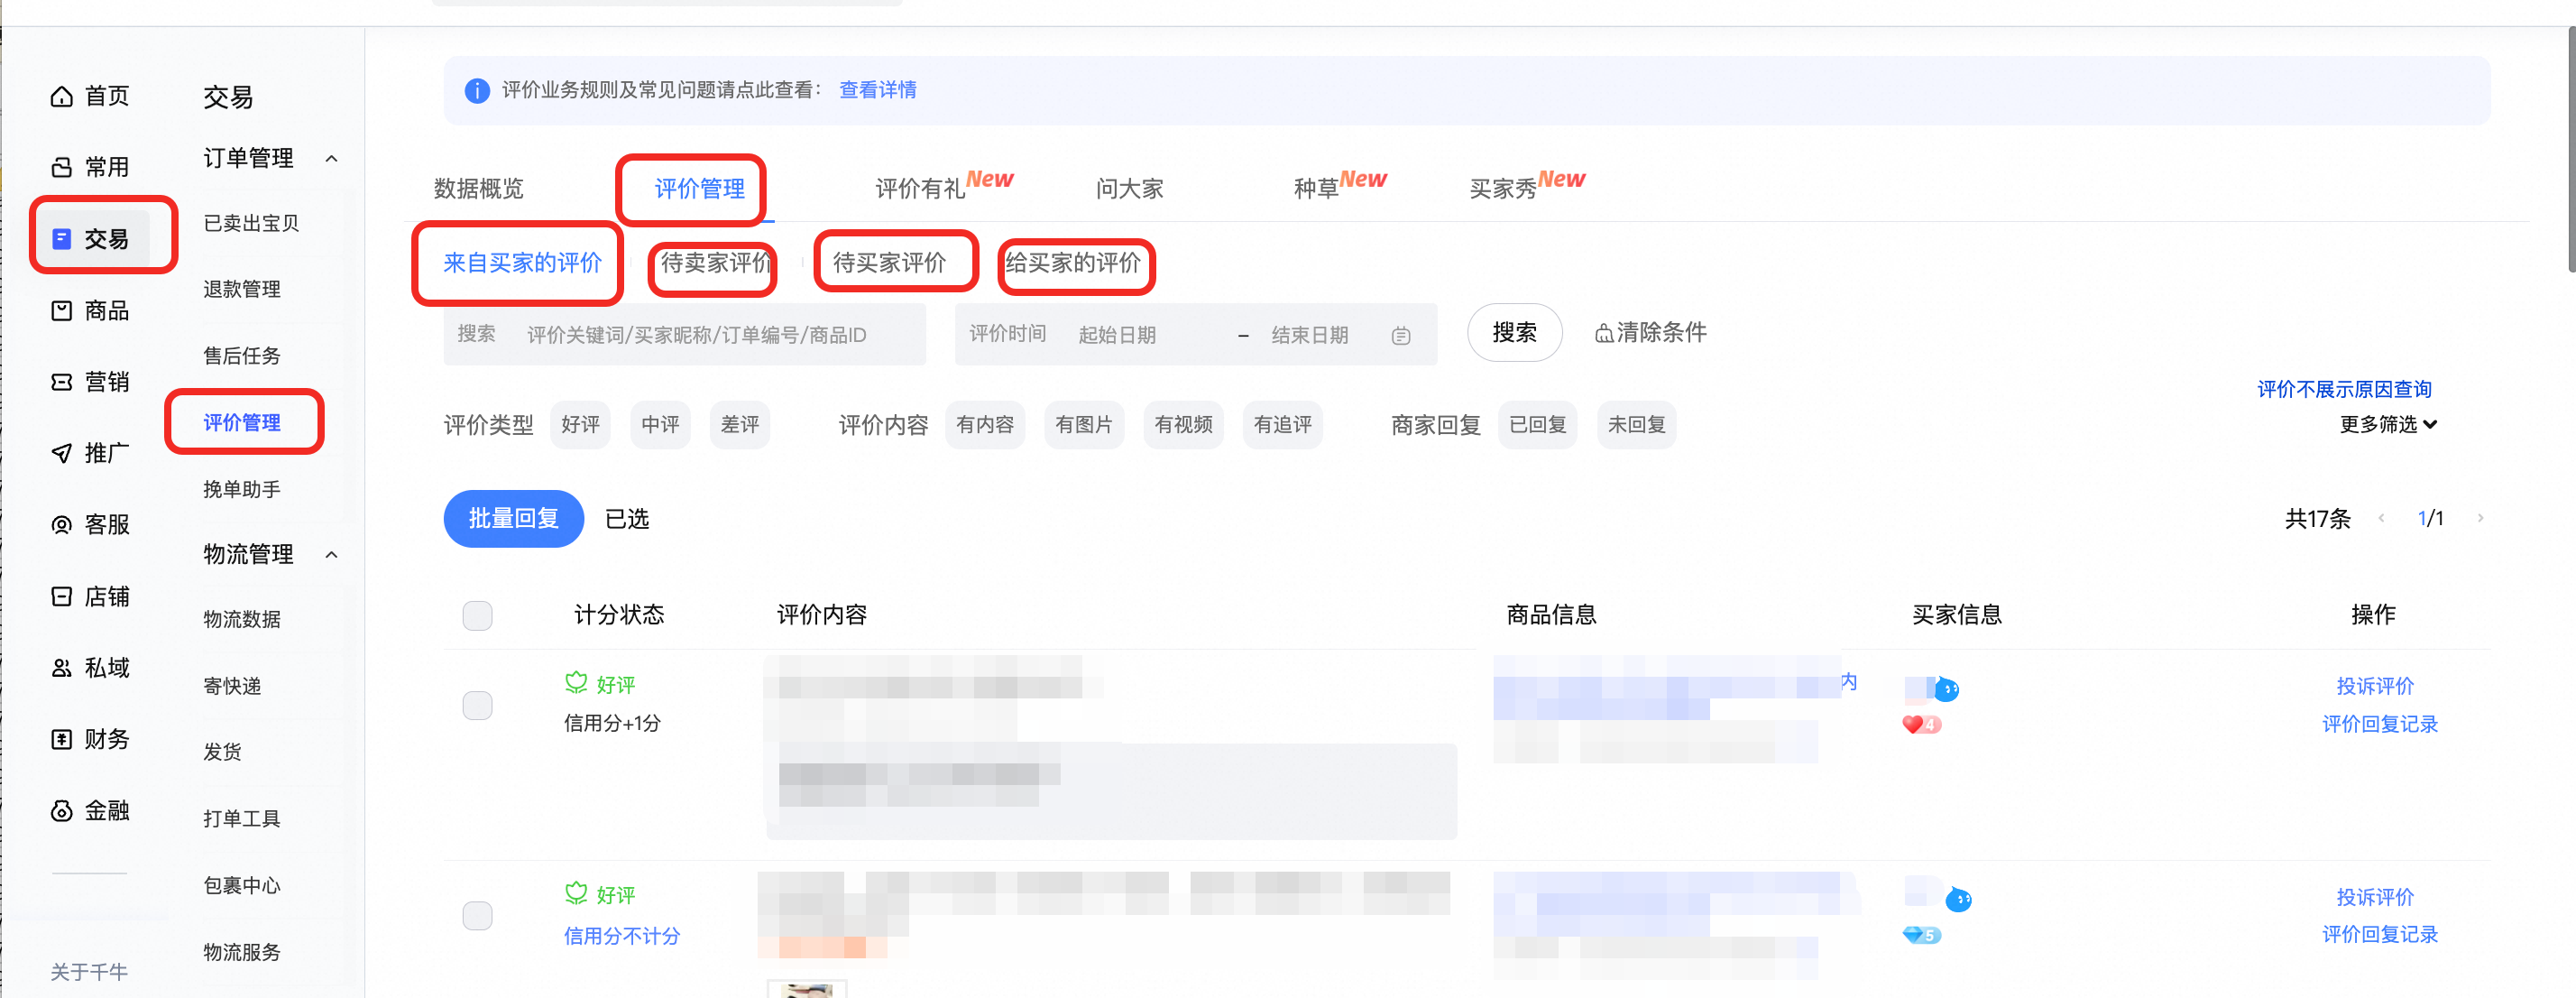The image size is (2576, 998).
Task: Open the 营销 marketing icon
Action: click(x=62, y=382)
